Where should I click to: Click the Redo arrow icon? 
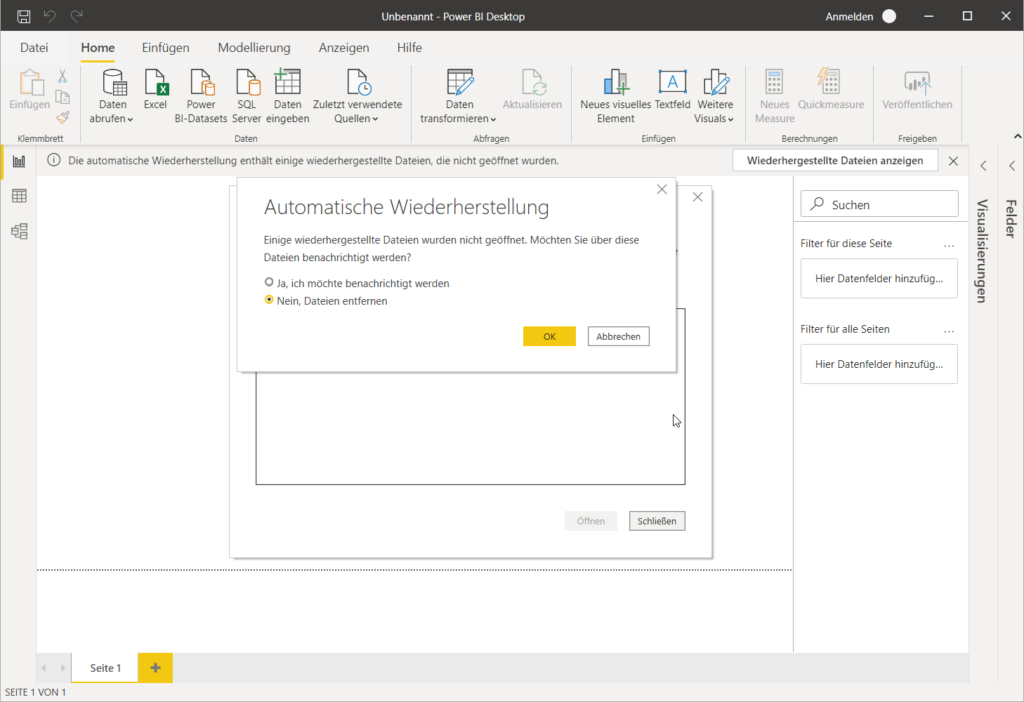77,16
